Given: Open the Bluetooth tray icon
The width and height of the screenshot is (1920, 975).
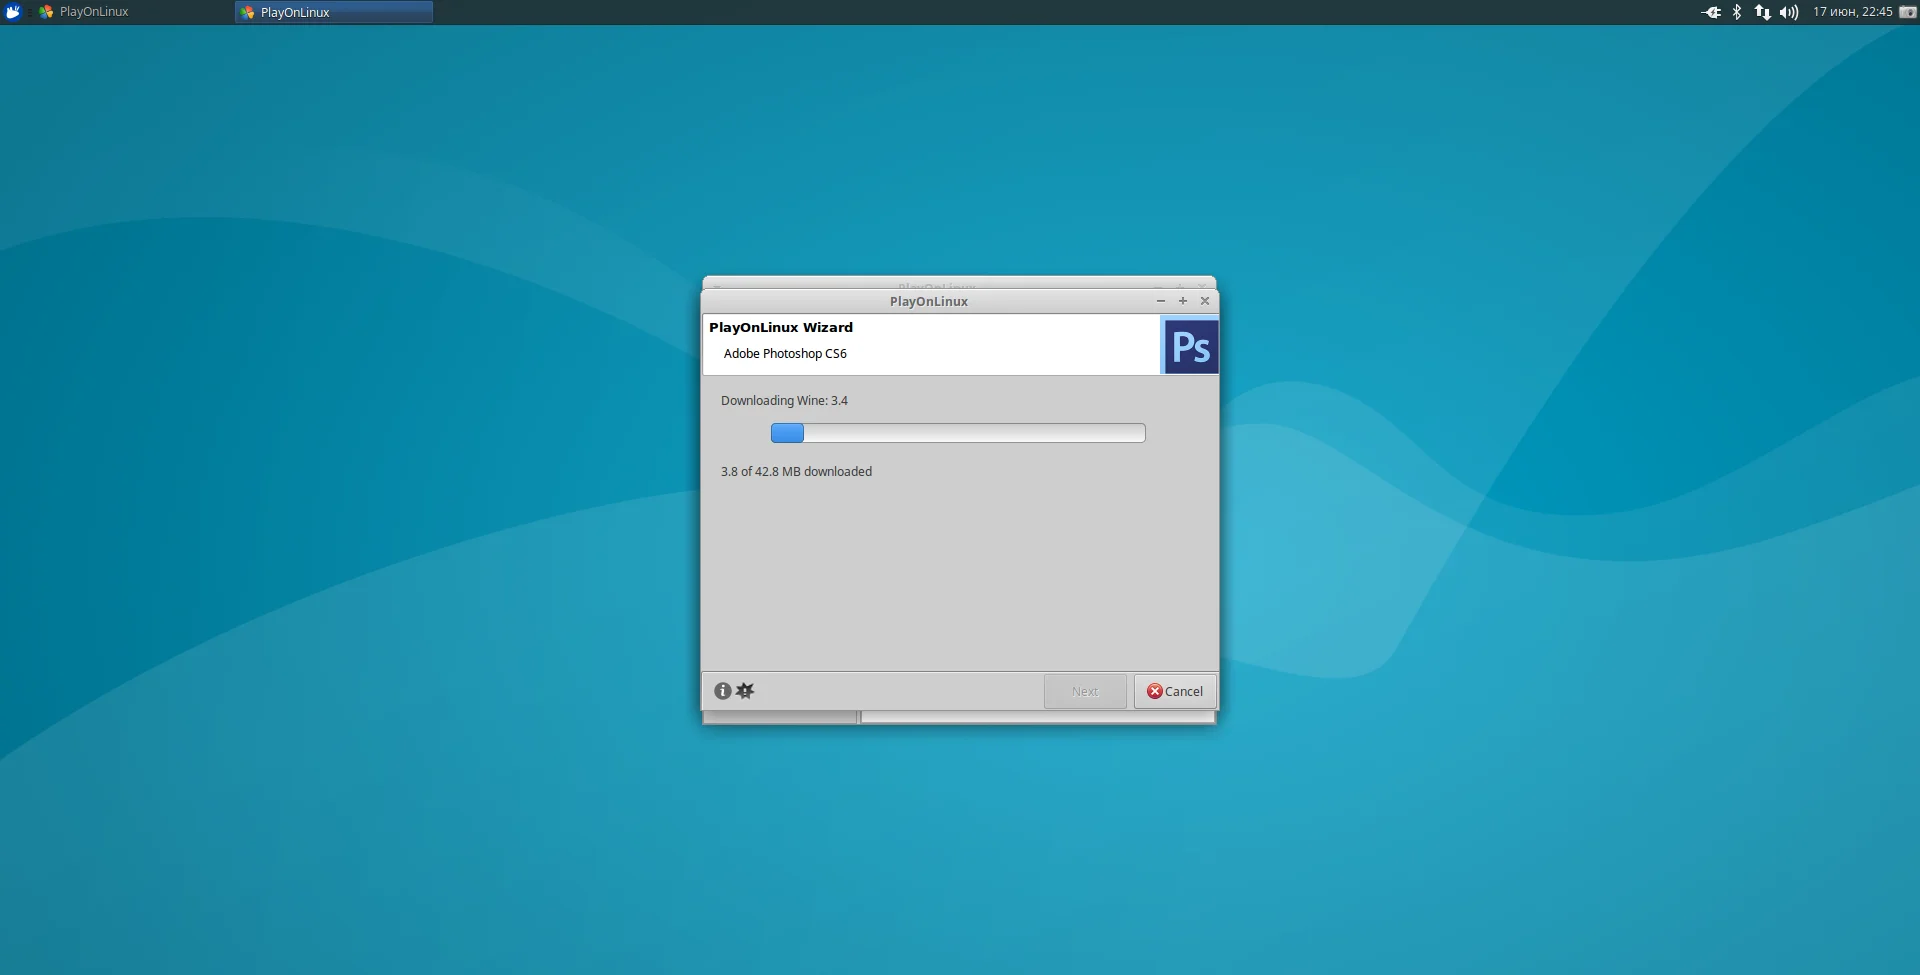Looking at the screenshot, I should pos(1737,12).
